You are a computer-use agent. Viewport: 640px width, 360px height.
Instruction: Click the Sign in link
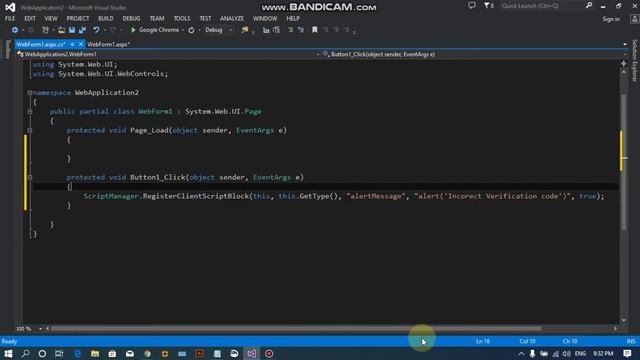pyautogui.click(x=611, y=19)
